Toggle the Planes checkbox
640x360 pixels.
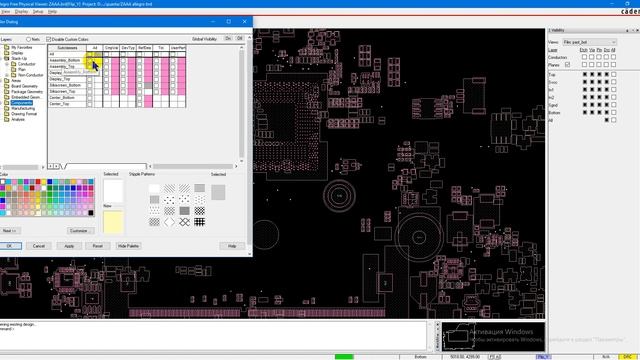click(x=567, y=65)
